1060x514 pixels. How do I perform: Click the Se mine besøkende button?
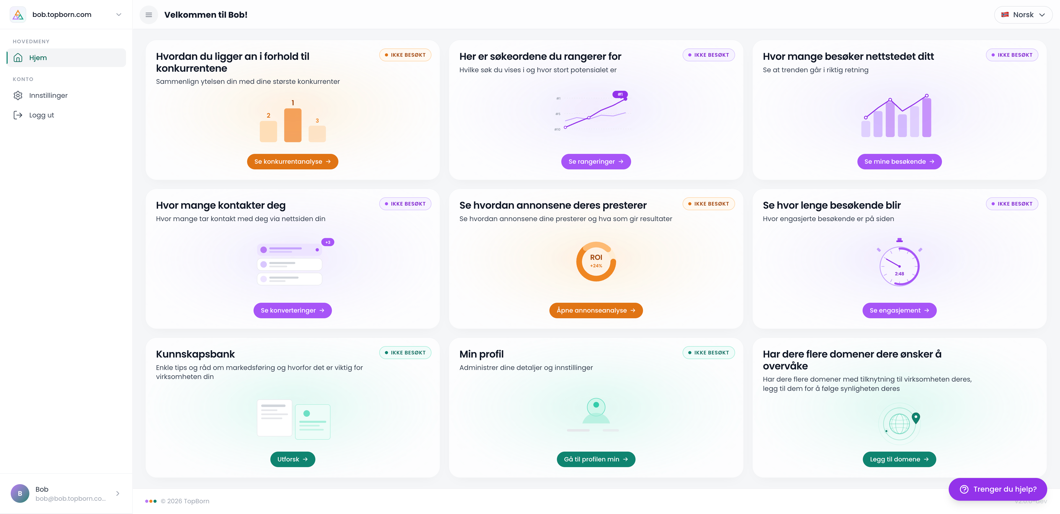click(x=899, y=162)
